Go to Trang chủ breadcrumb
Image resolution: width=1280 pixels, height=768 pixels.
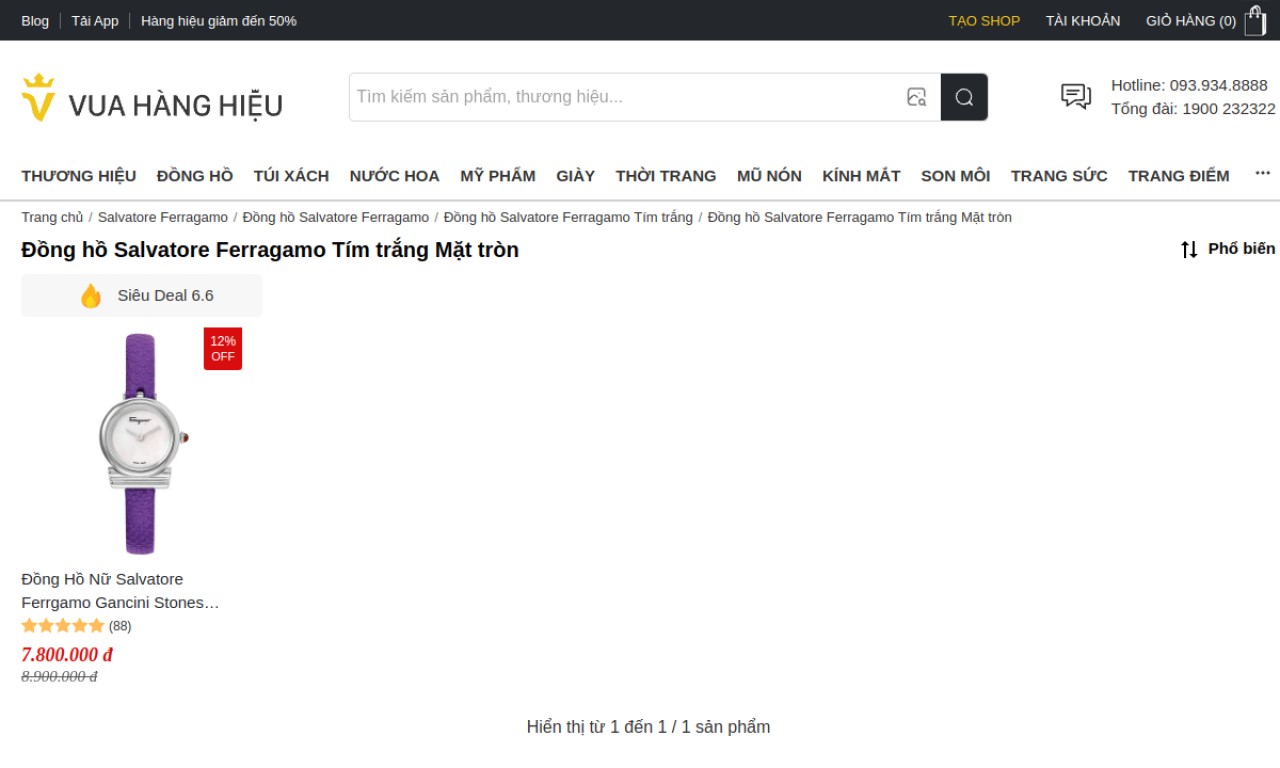[52, 217]
